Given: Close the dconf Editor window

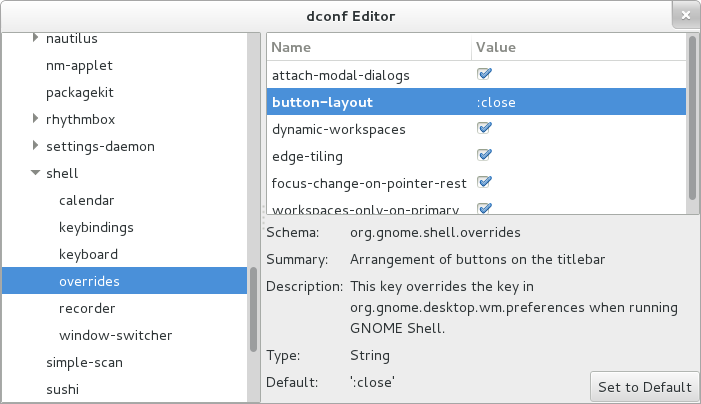Looking at the screenshot, I should pos(683,16).
